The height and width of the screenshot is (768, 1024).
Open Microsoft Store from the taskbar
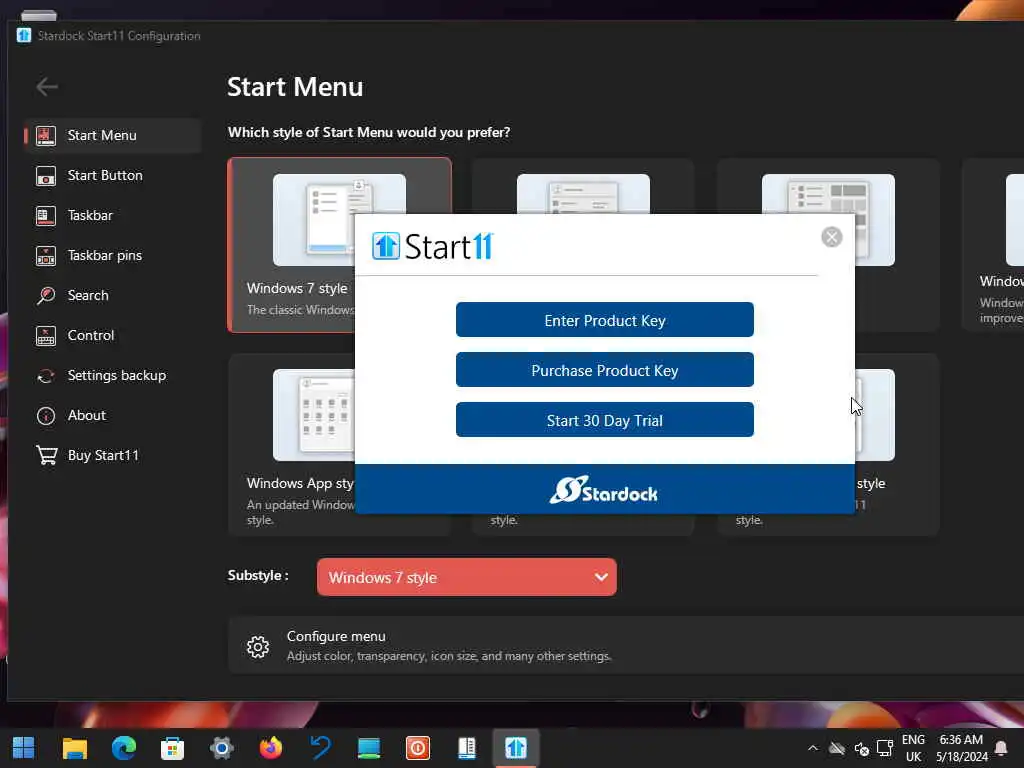coord(172,748)
